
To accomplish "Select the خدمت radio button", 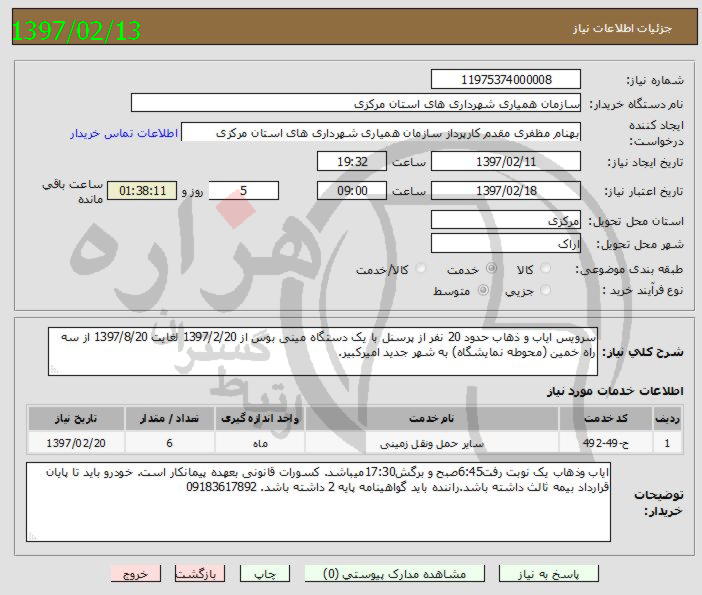I will (x=491, y=269).
